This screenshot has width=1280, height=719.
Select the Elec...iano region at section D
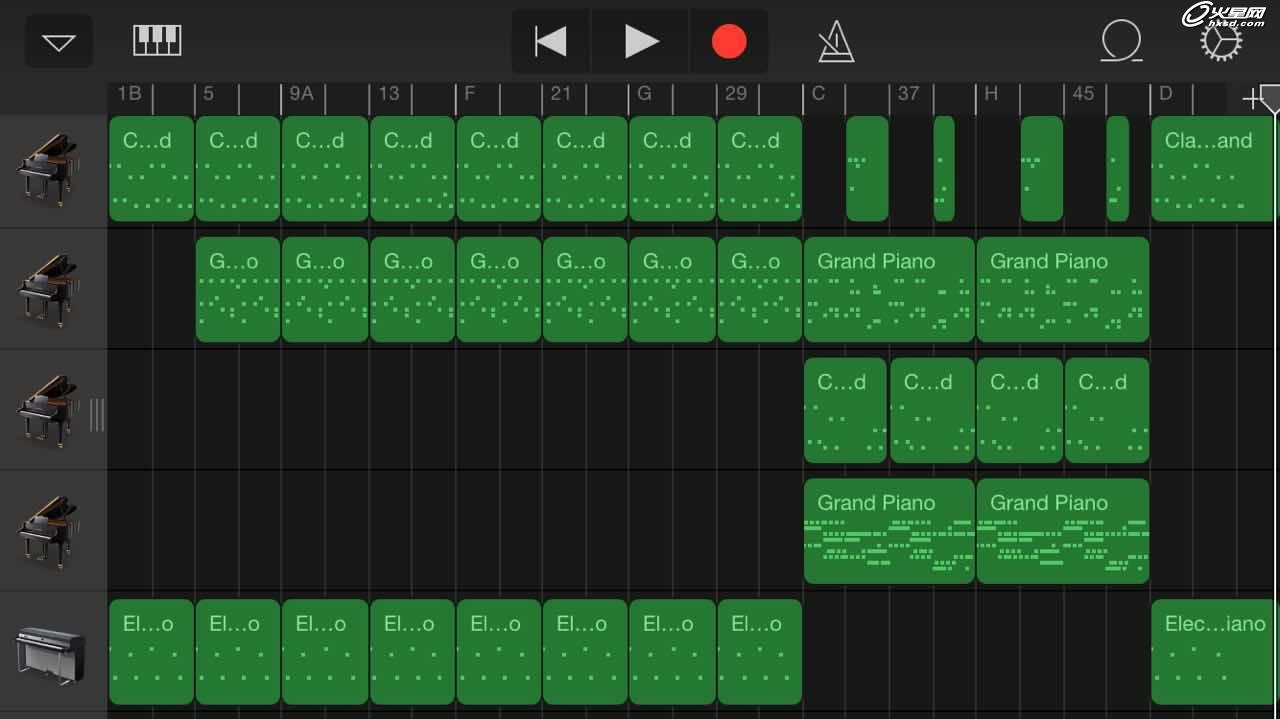point(1212,652)
